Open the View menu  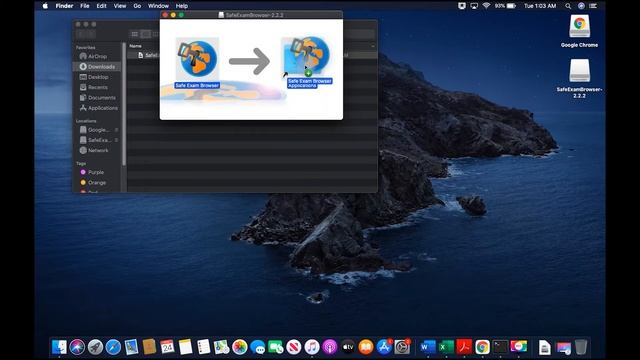pos(120,6)
